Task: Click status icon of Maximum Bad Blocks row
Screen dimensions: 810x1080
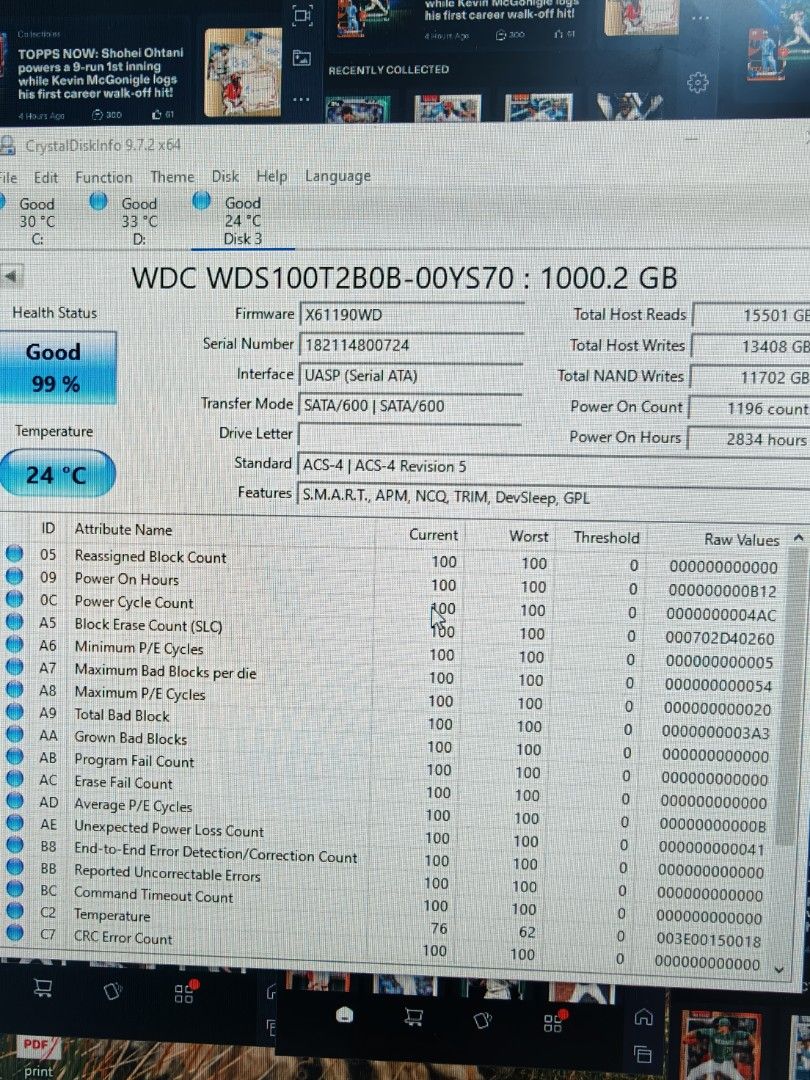Action: pyautogui.click(x=14, y=667)
